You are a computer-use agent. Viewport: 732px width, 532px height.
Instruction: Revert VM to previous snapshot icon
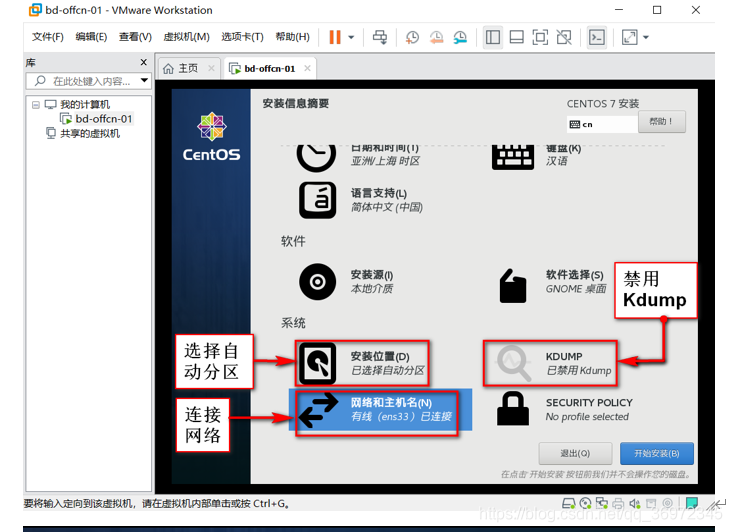tap(436, 37)
